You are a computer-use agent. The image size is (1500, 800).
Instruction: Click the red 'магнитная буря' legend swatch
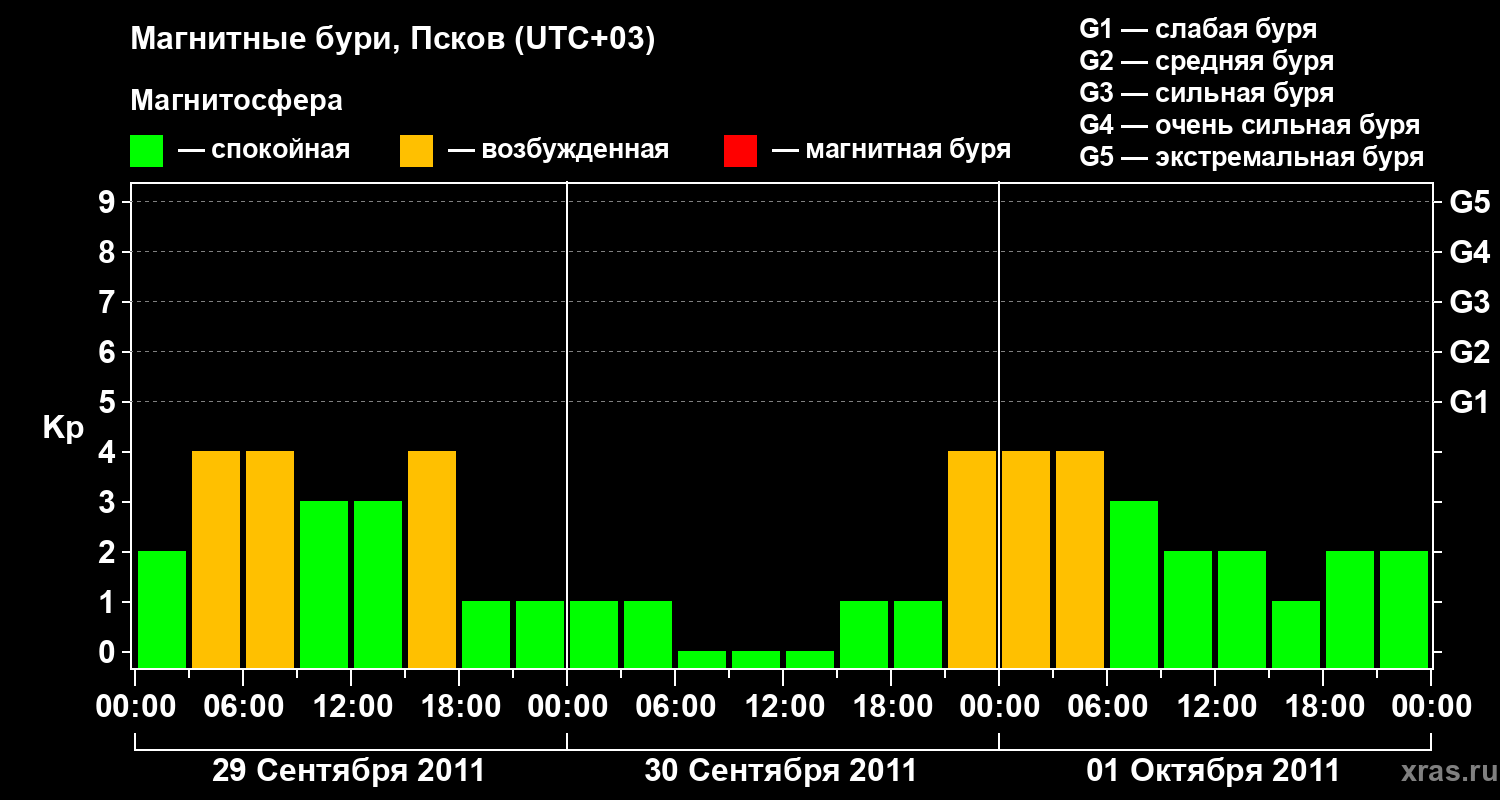(740, 151)
